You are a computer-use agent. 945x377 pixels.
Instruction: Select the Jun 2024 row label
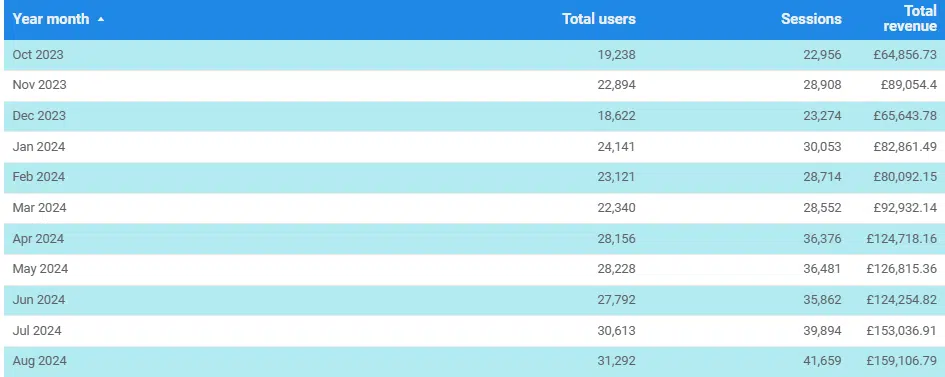pos(39,300)
